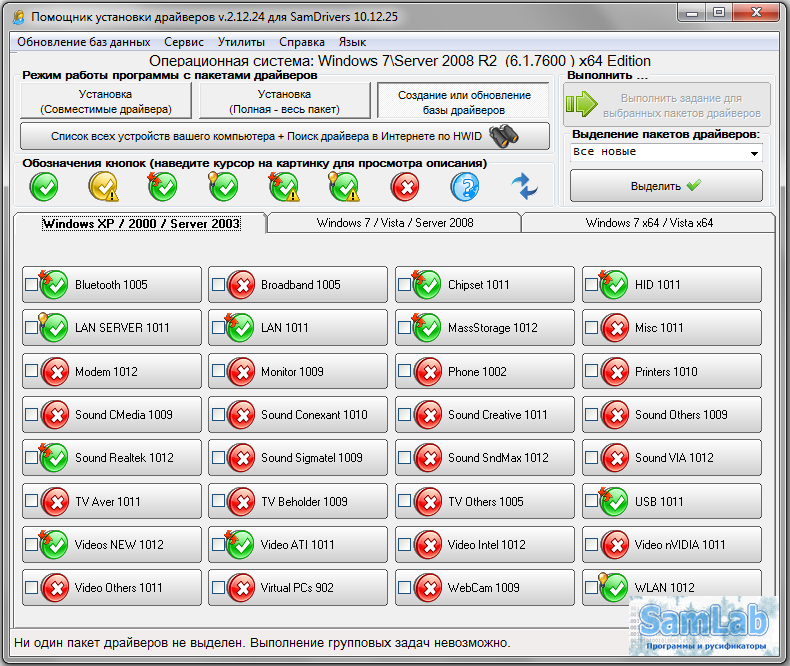
Task: Click the star check with warning legend icon
Action: pyautogui.click(x=284, y=186)
